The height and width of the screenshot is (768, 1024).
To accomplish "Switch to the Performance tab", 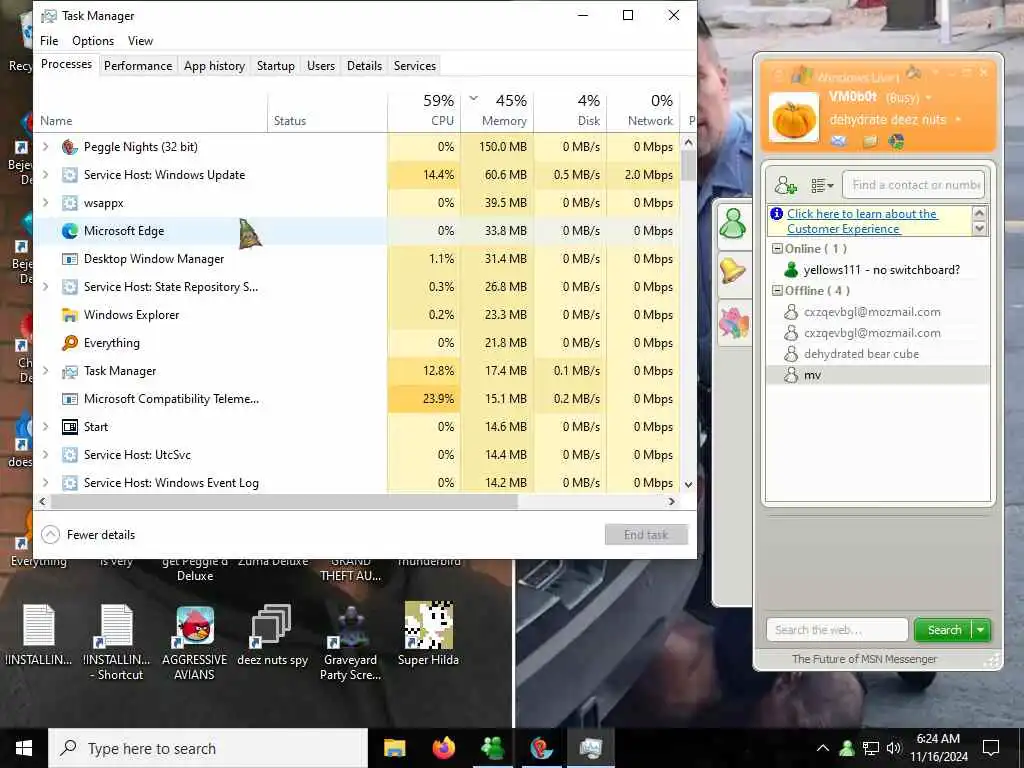I will coord(138,66).
